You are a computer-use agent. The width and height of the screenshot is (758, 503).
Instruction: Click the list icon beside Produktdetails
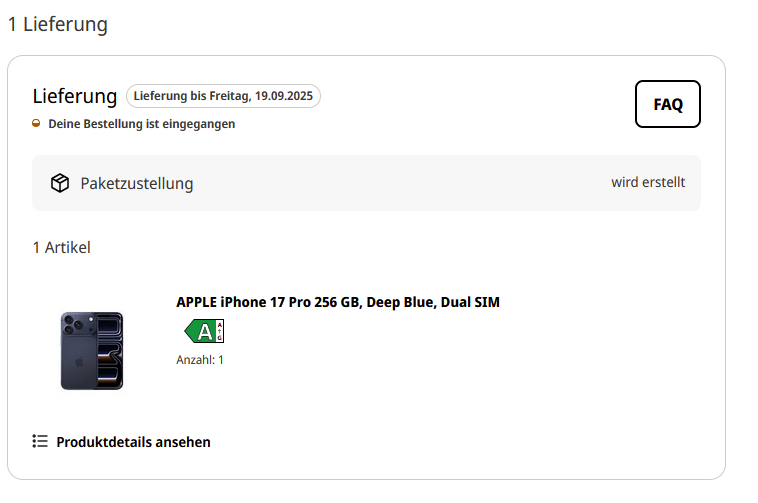coord(40,441)
